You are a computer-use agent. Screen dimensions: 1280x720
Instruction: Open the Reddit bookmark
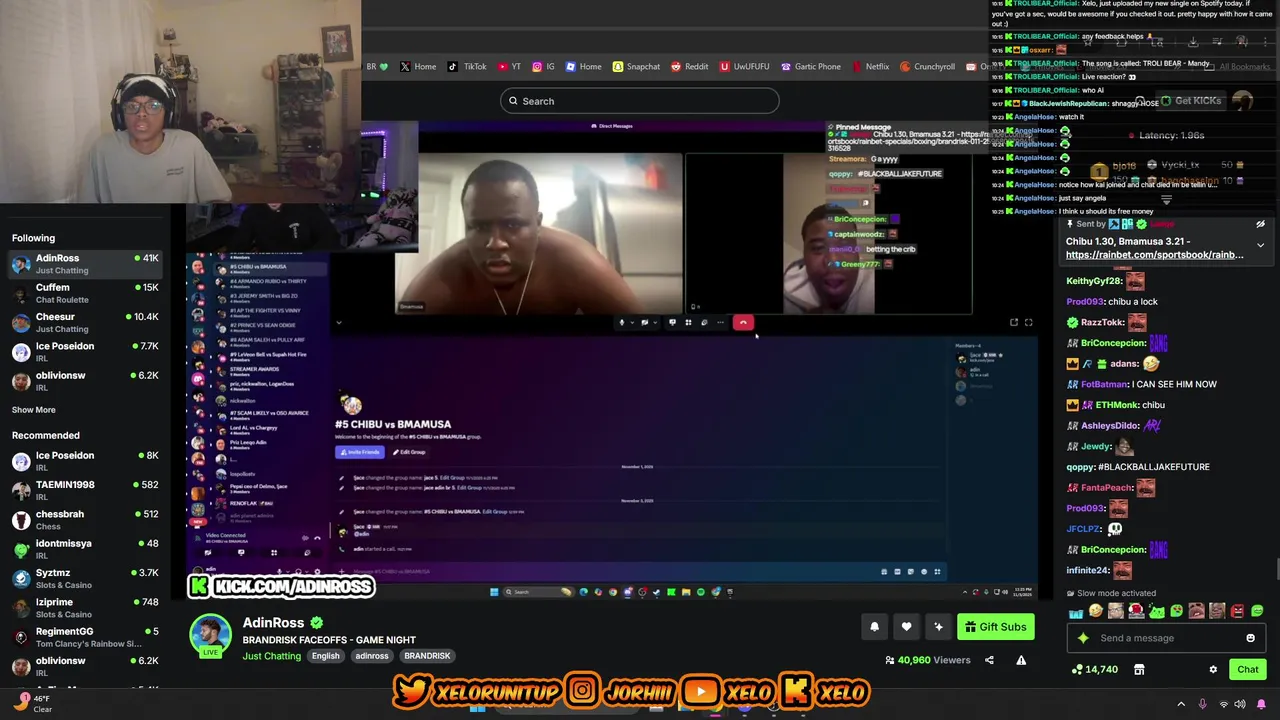click(689, 67)
